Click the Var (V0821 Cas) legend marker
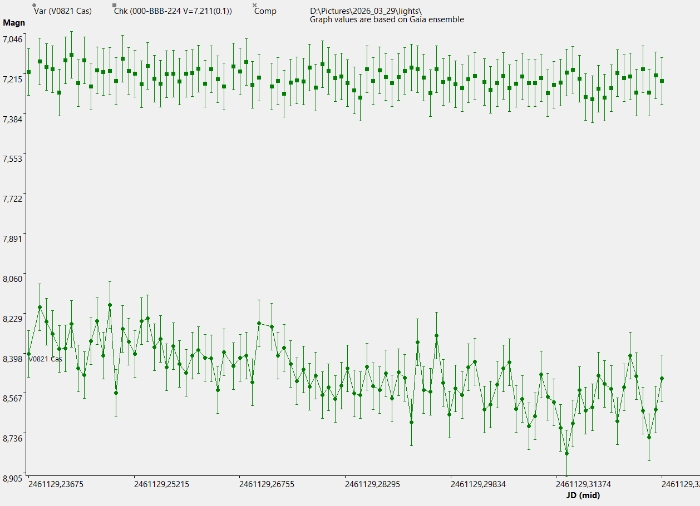Screen dimensions: 700x506 pos(34,5)
